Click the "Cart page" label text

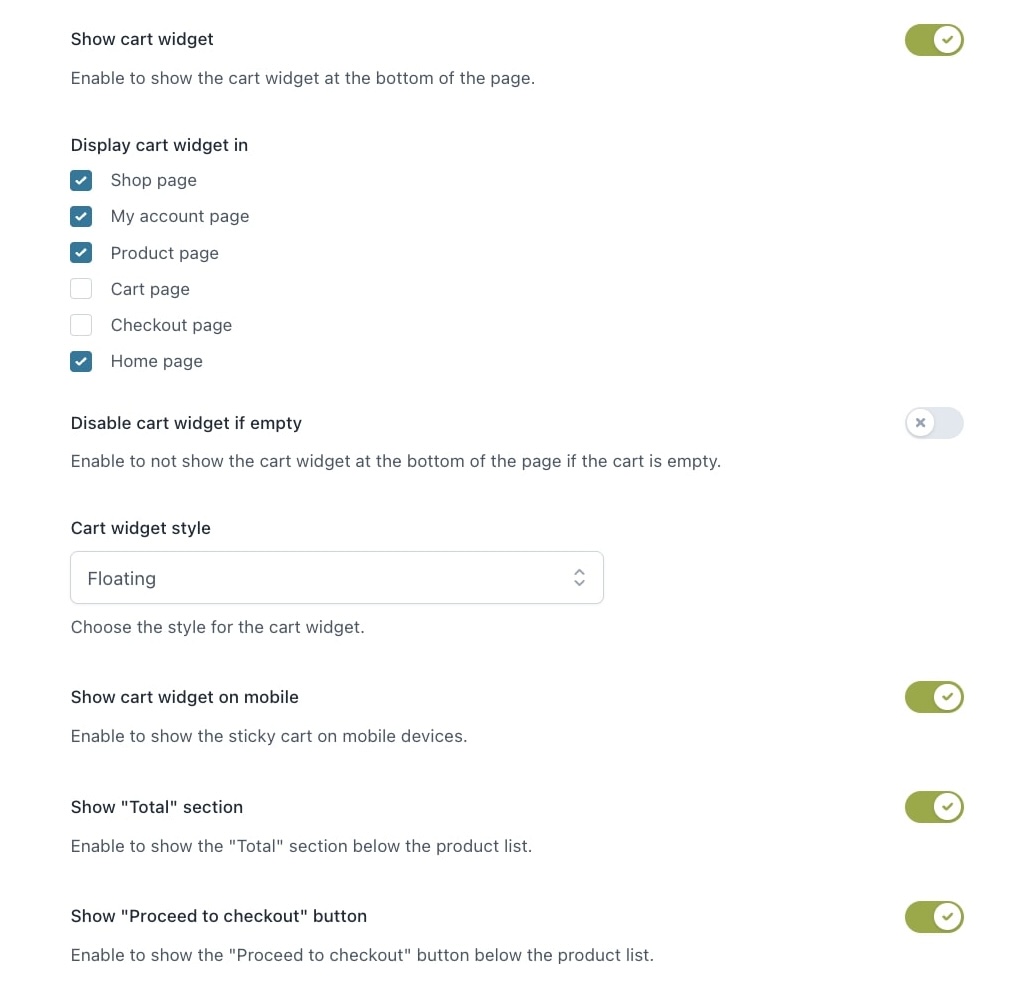[150, 289]
